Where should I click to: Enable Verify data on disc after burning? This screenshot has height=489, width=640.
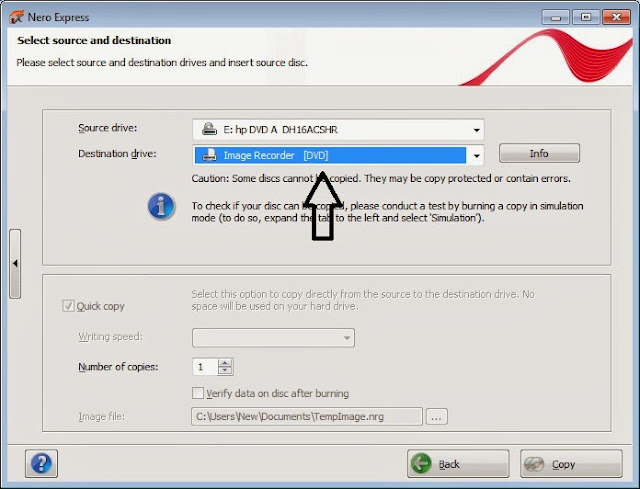click(198, 393)
